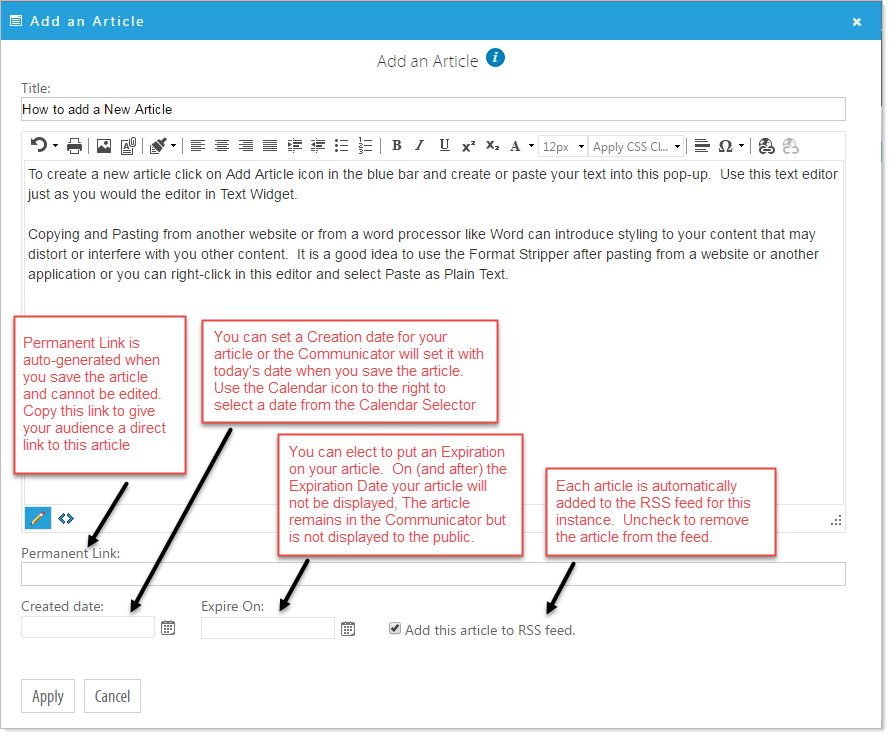Toggle Underline formatting

(x=444, y=145)
